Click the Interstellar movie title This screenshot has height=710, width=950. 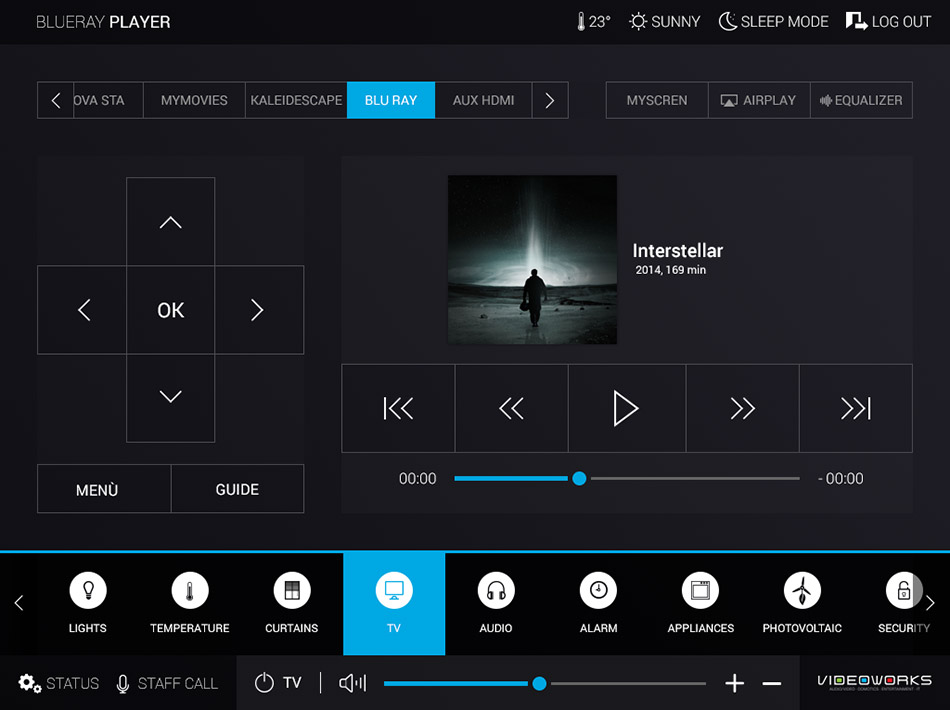pos(677,250)
